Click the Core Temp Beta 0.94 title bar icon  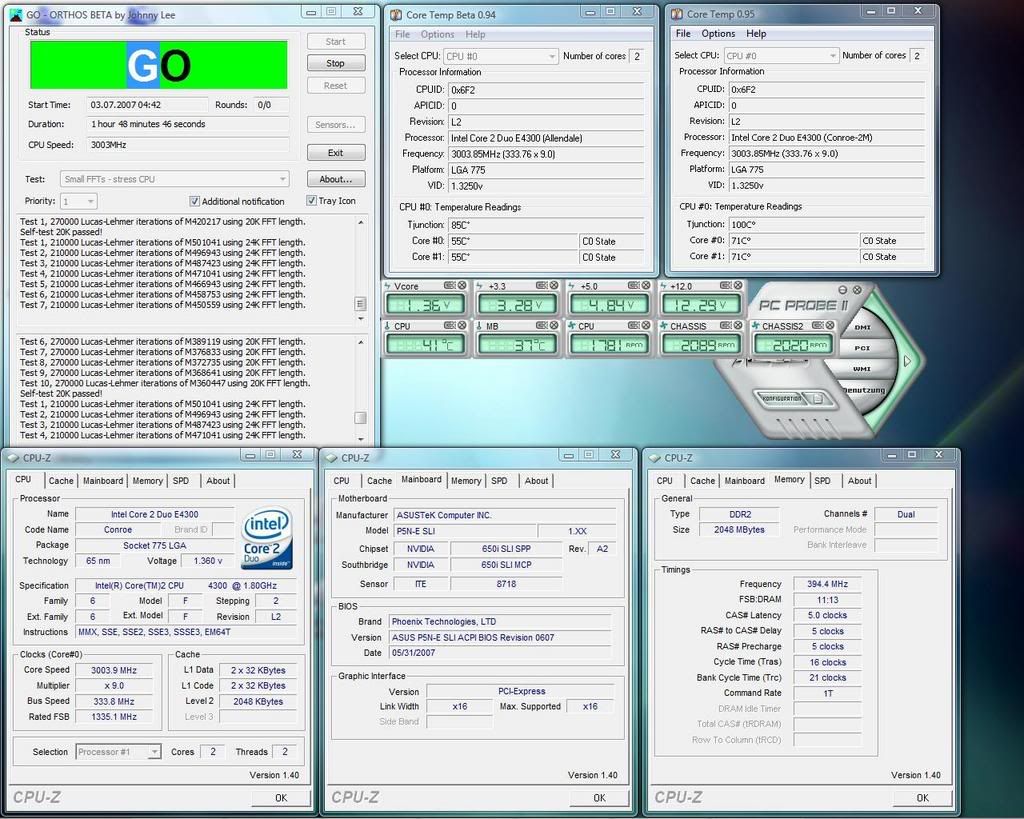pyautogui.click(x=396, y=14)
